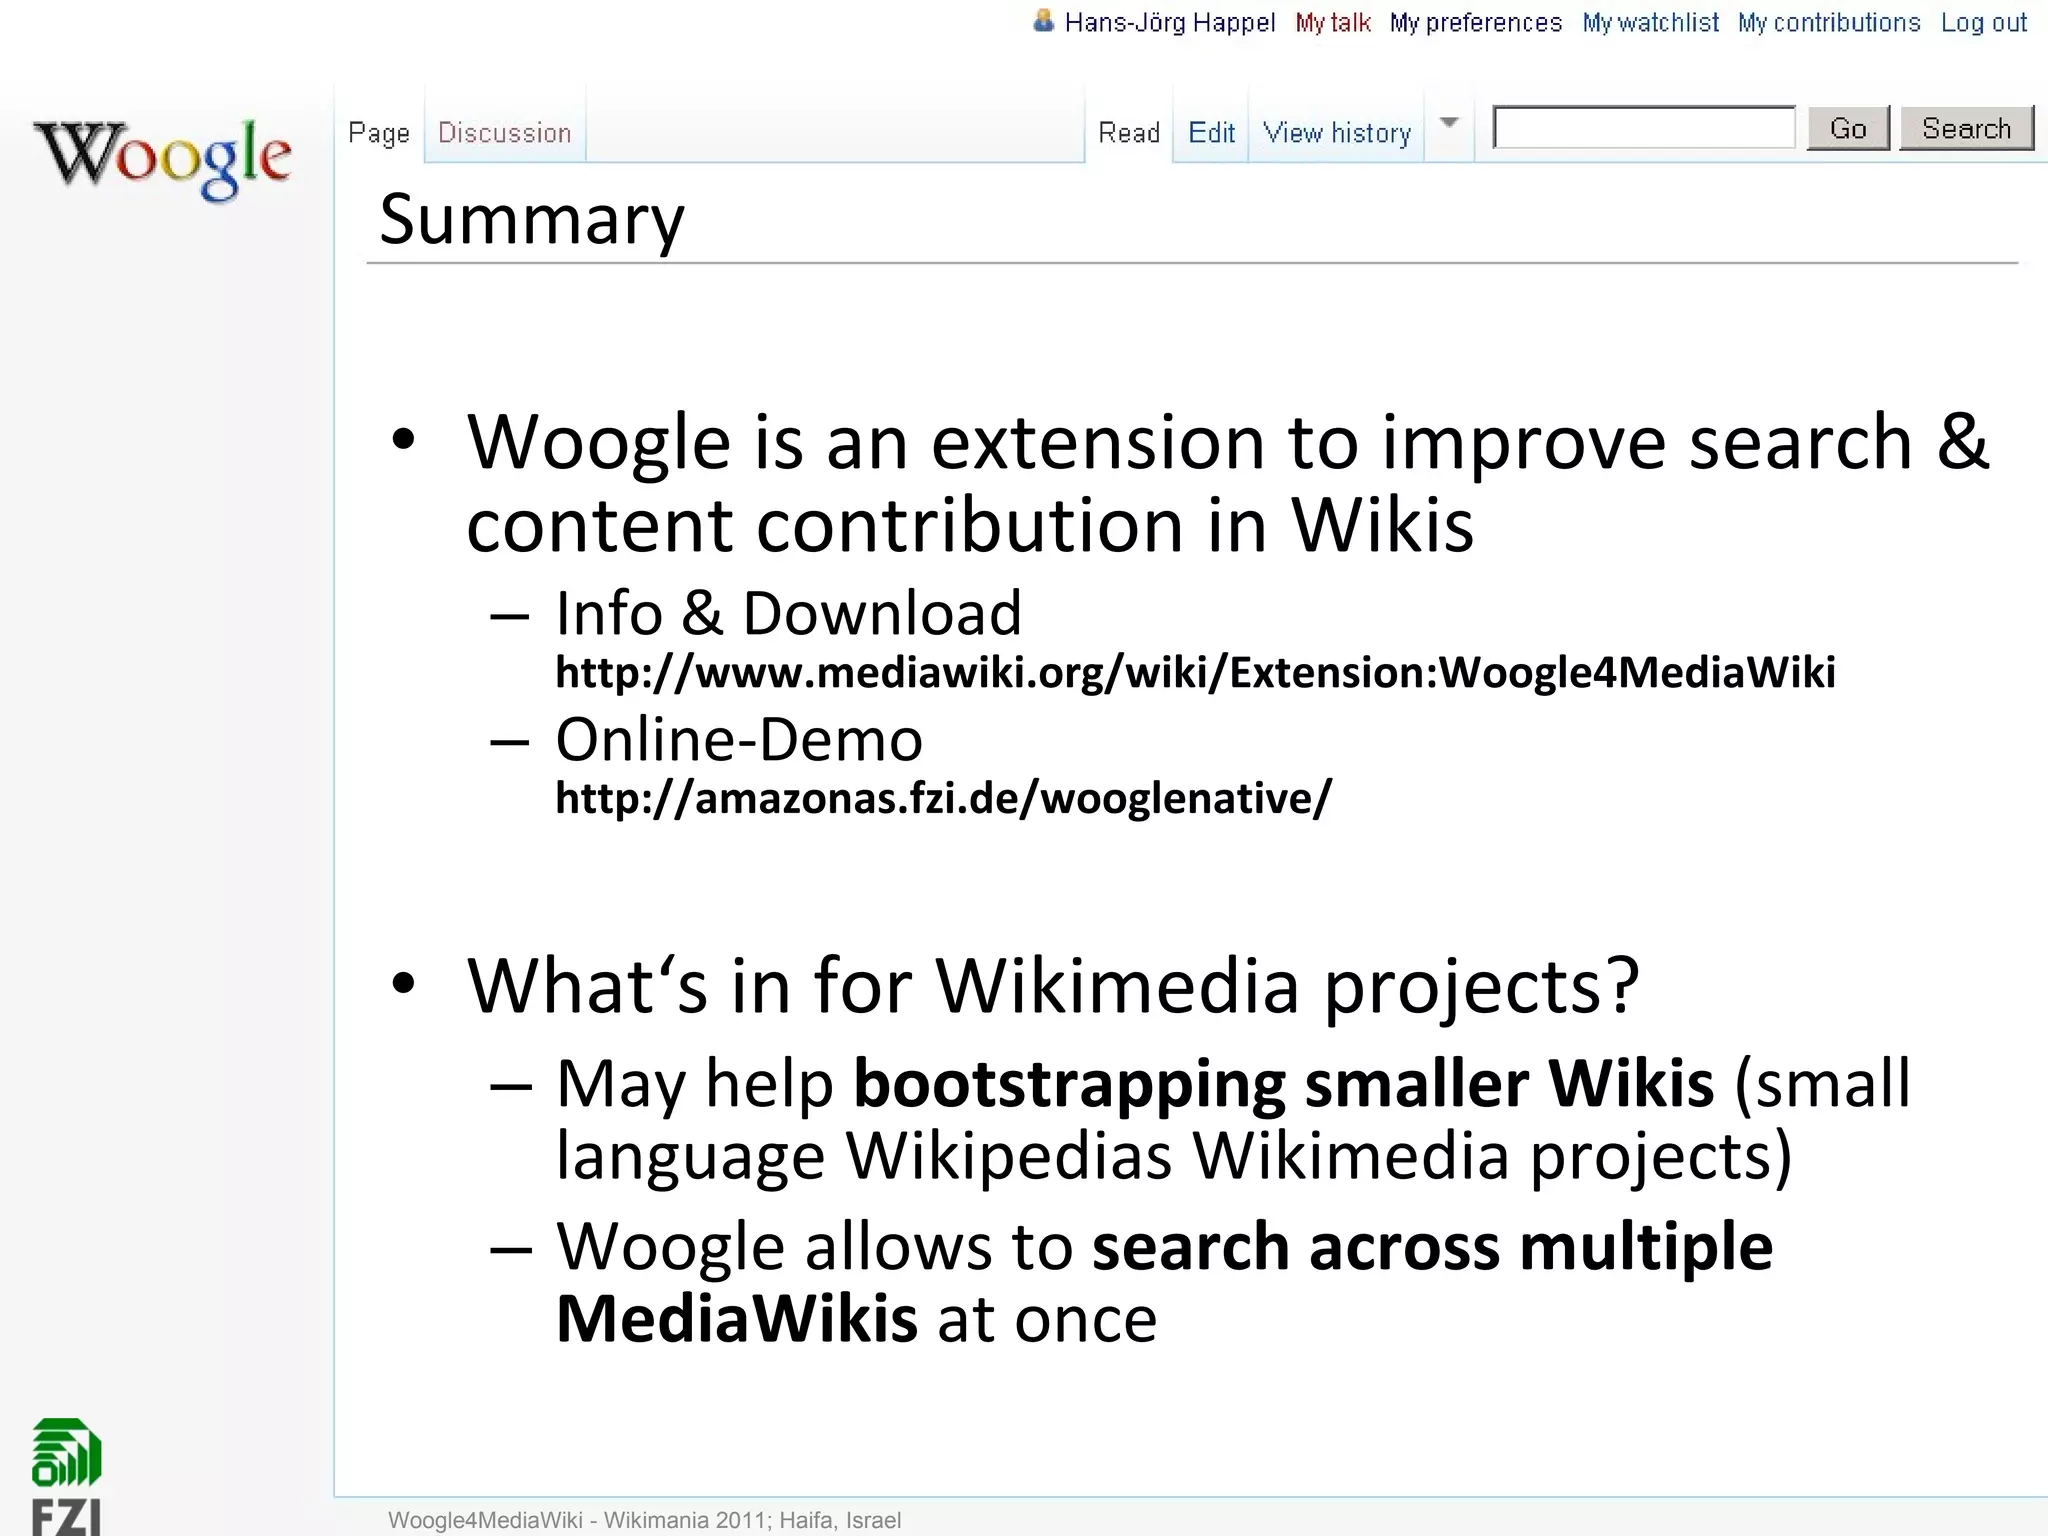Open the View history tab
The width and height of the screenshot is (2048, 1536).
click(1337, 132)
